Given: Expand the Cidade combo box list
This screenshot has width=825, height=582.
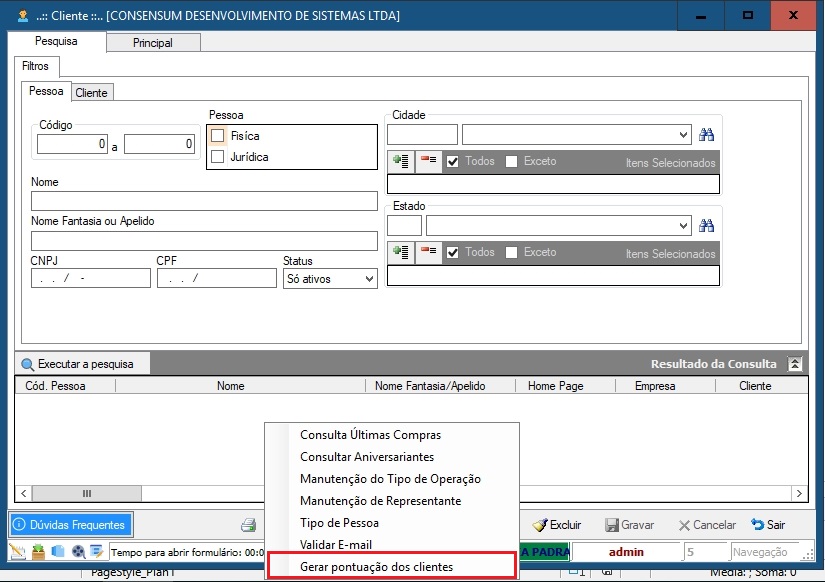Looking at the screenshot, I should click(683, 135).
